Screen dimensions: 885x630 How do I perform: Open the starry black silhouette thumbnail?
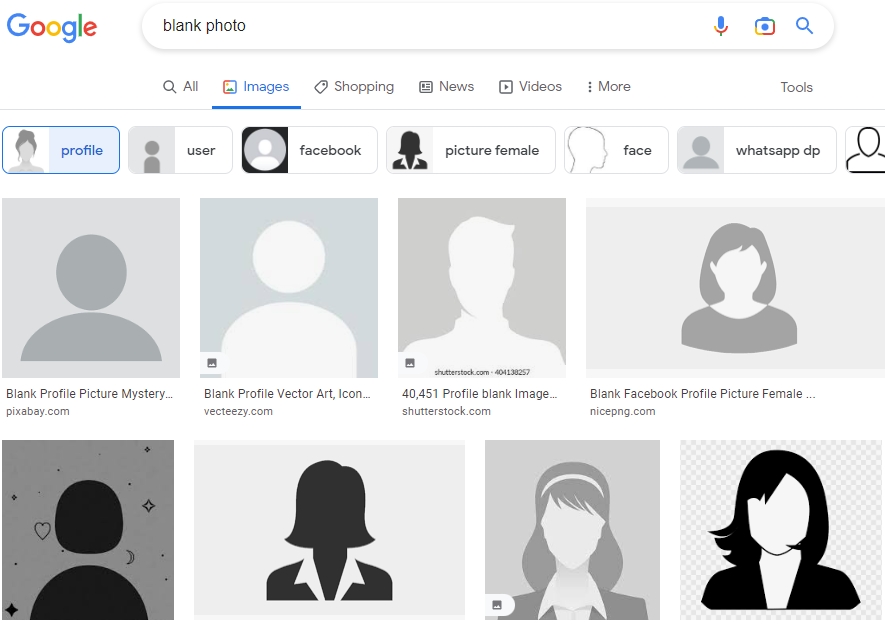click(88, 530)
